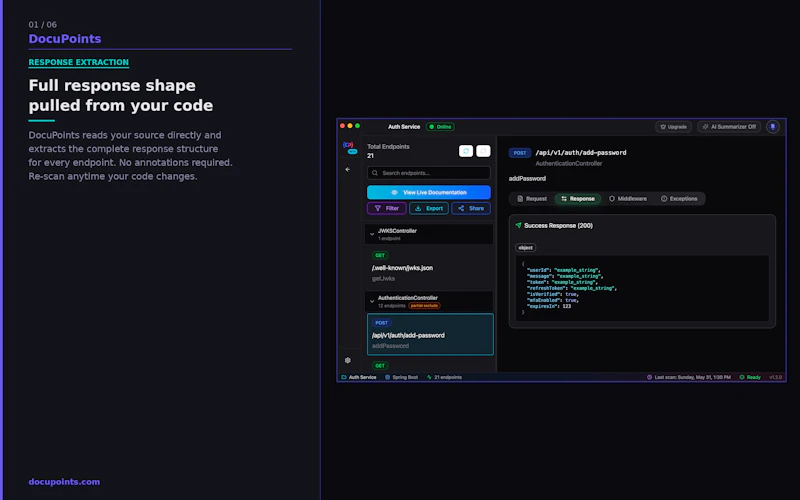Image resolution: width=800 pixels, height=500 pixels.
Task: Open the Middleware tab
Action: tap(628, 198)
